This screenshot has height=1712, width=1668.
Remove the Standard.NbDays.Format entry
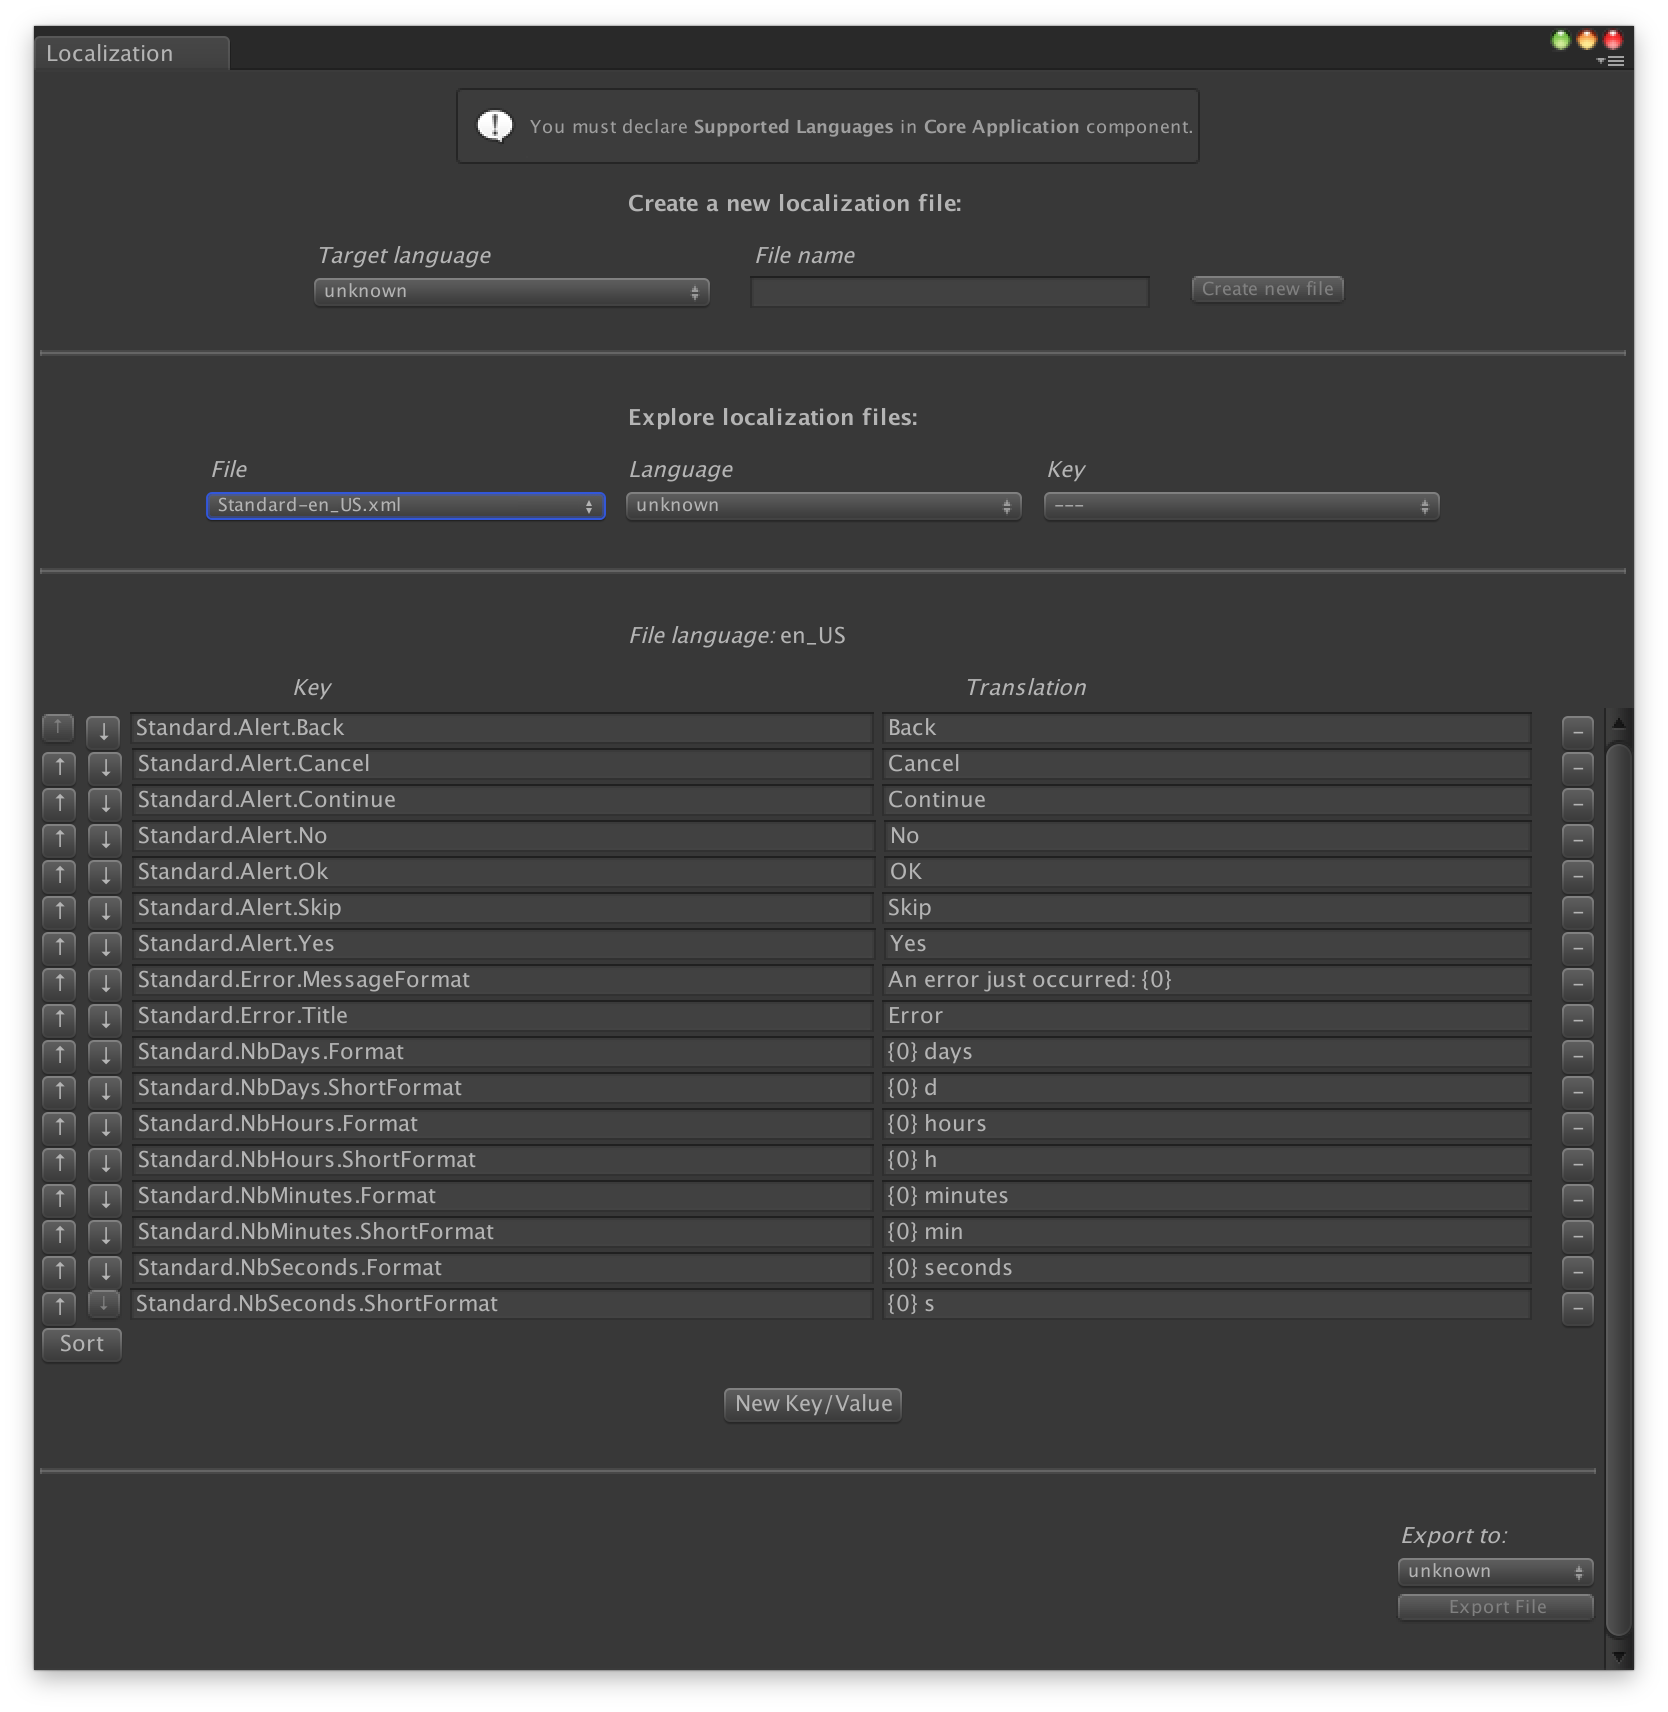tap(1577, 1055)
